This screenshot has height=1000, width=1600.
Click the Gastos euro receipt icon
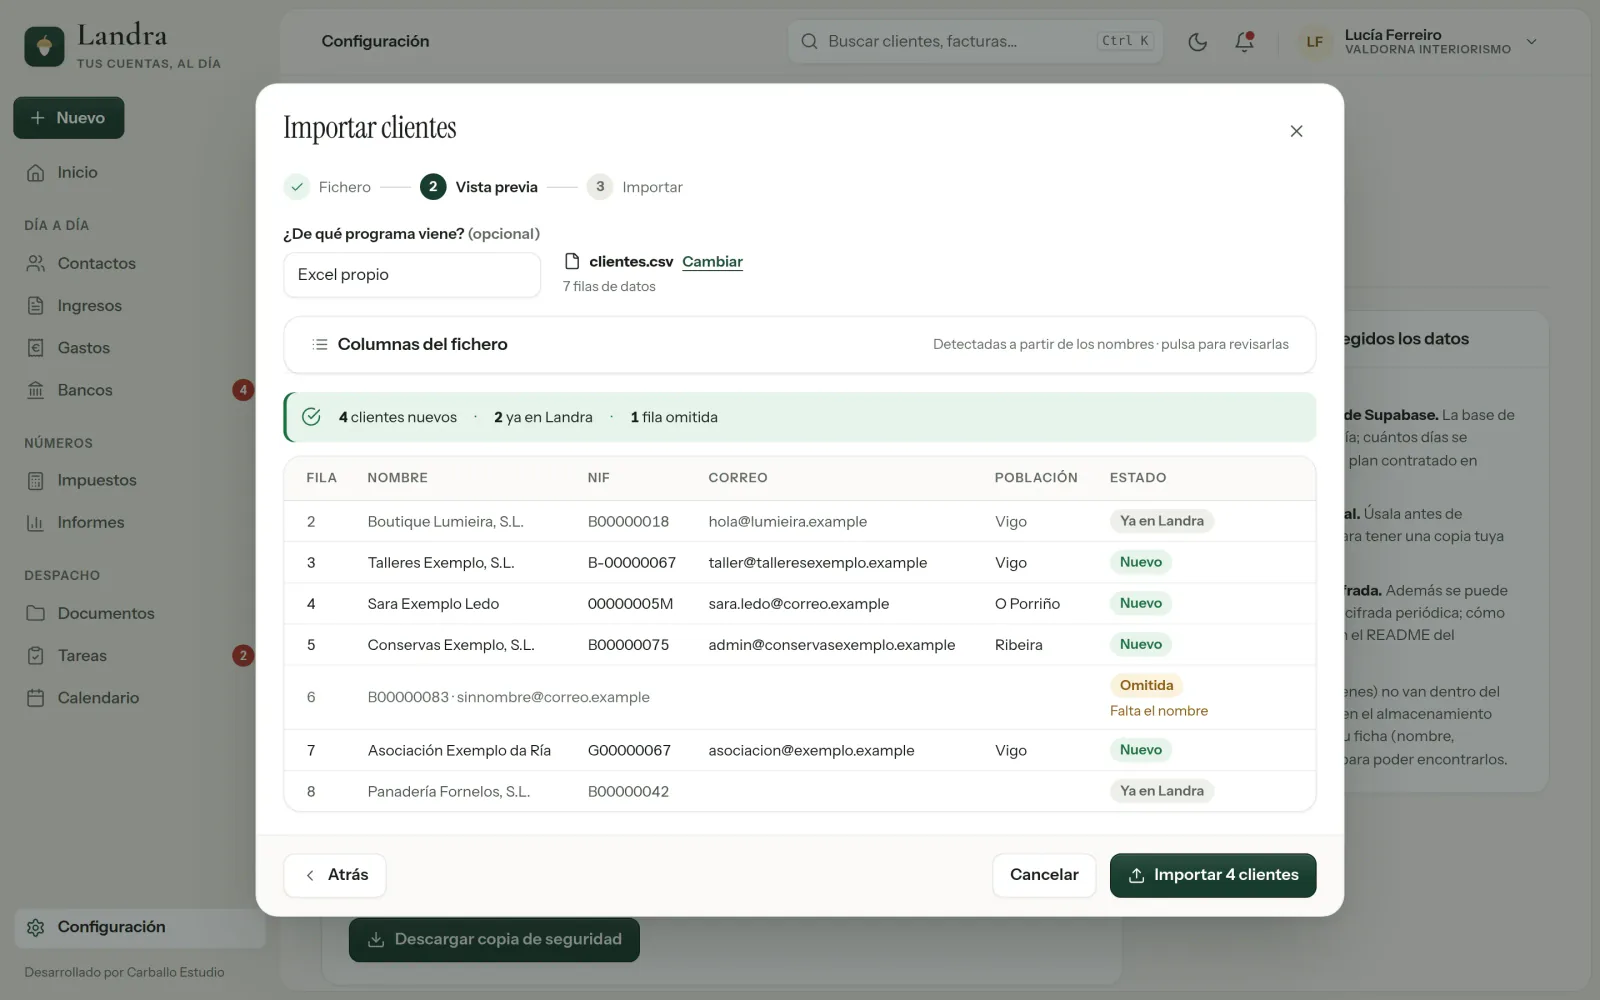point(36,348)
